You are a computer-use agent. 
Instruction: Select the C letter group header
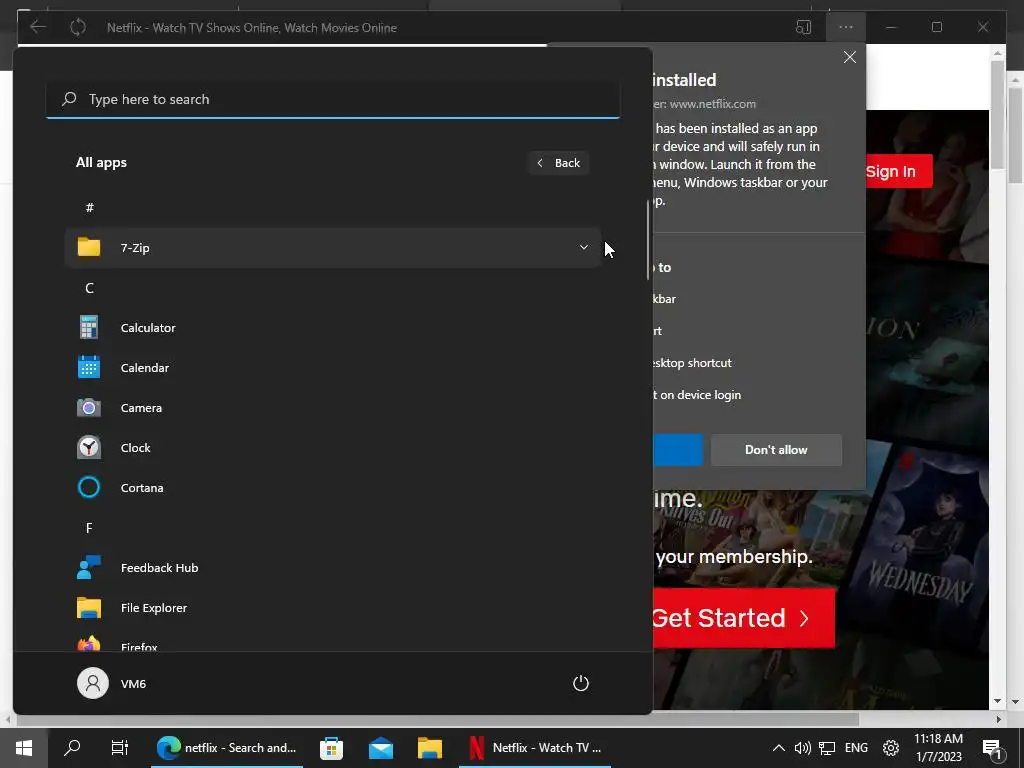pos(89,288)
